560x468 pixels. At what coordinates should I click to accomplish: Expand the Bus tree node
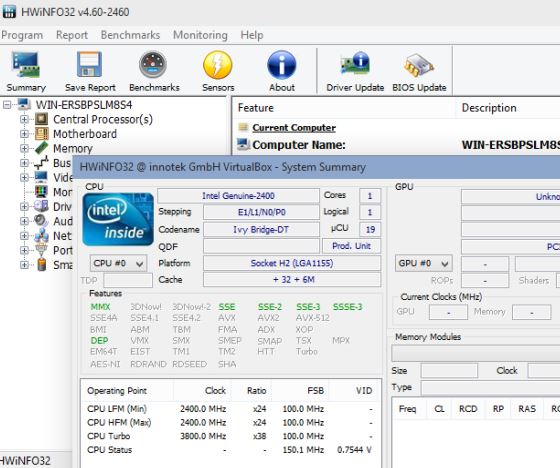(24, 163)
